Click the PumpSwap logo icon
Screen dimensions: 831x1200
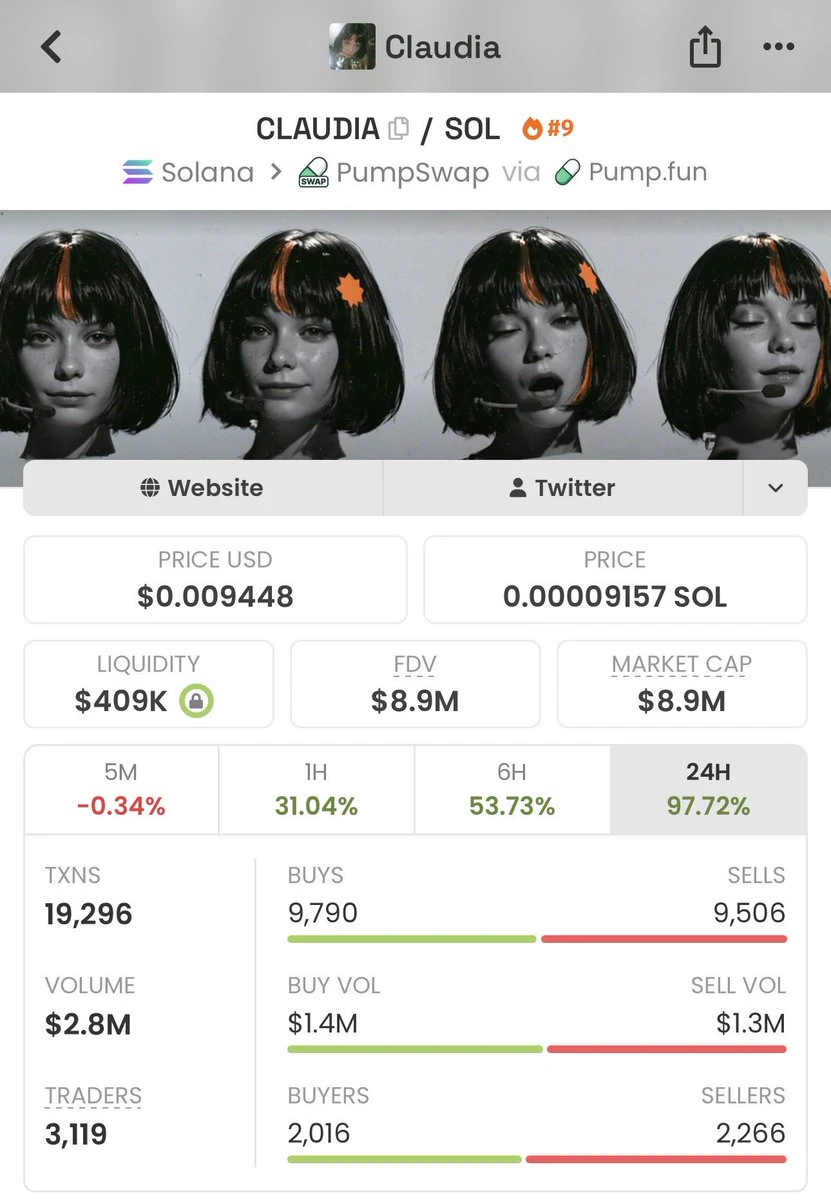tap(314, 172)
